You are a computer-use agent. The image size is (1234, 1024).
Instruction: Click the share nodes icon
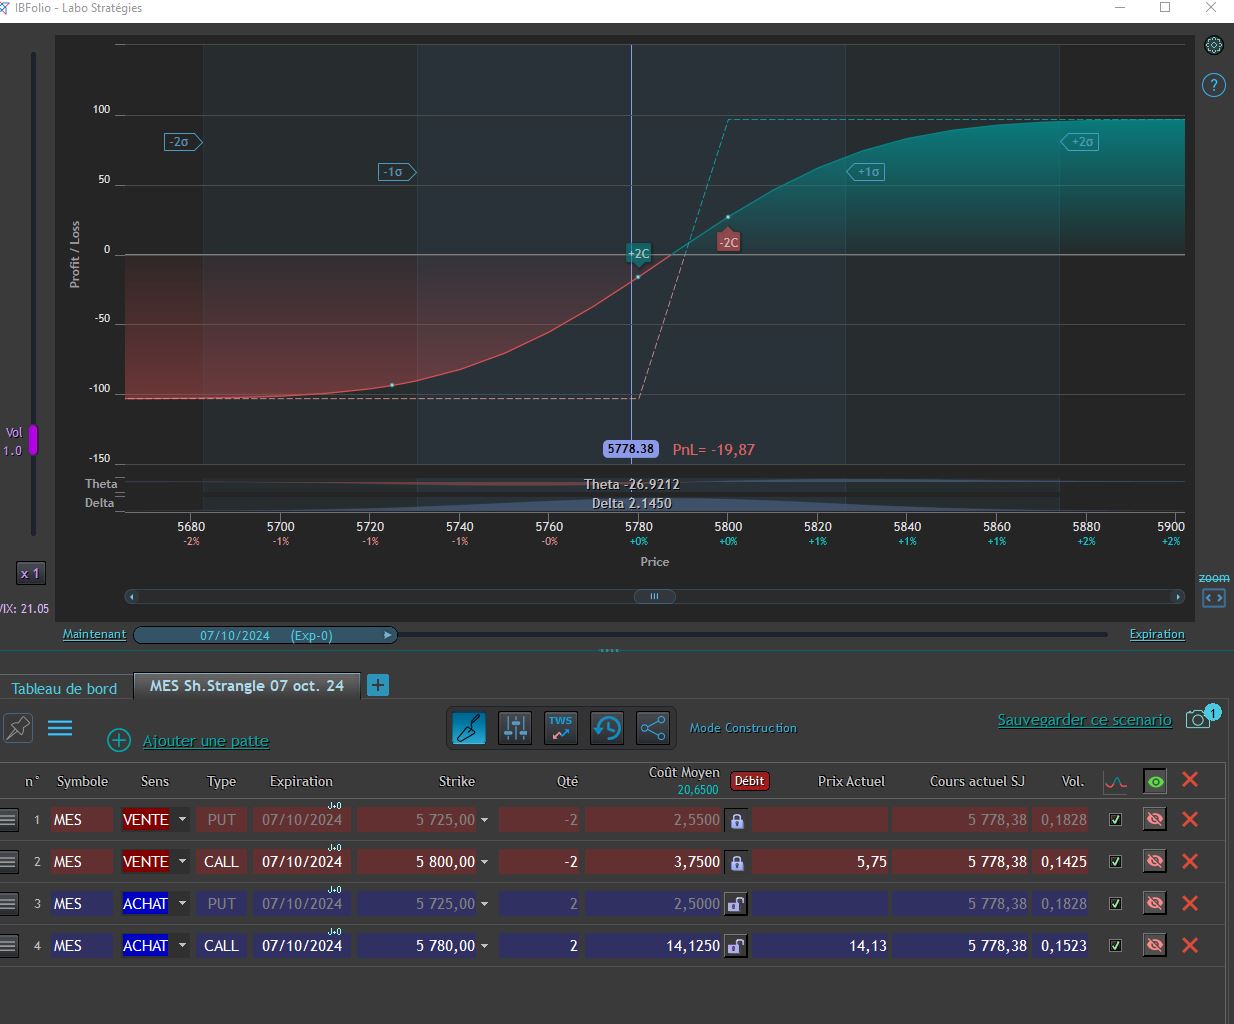[652, 727]
